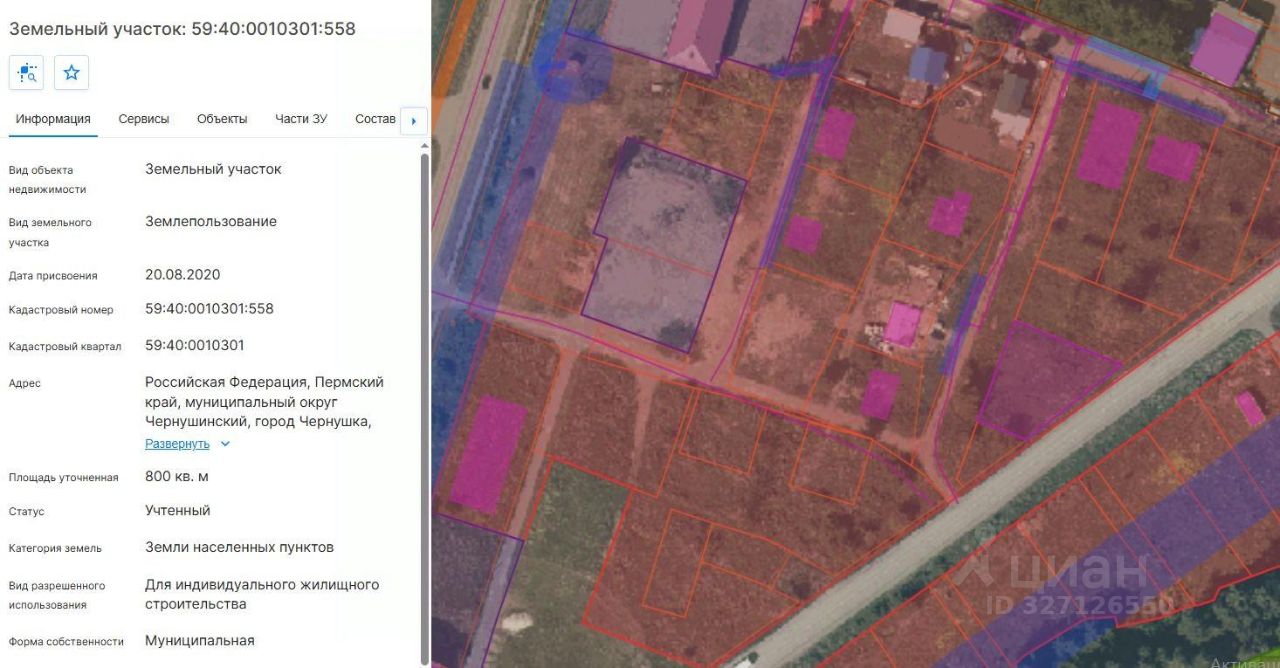Select the date value 20.08.2020

(183, 274)
